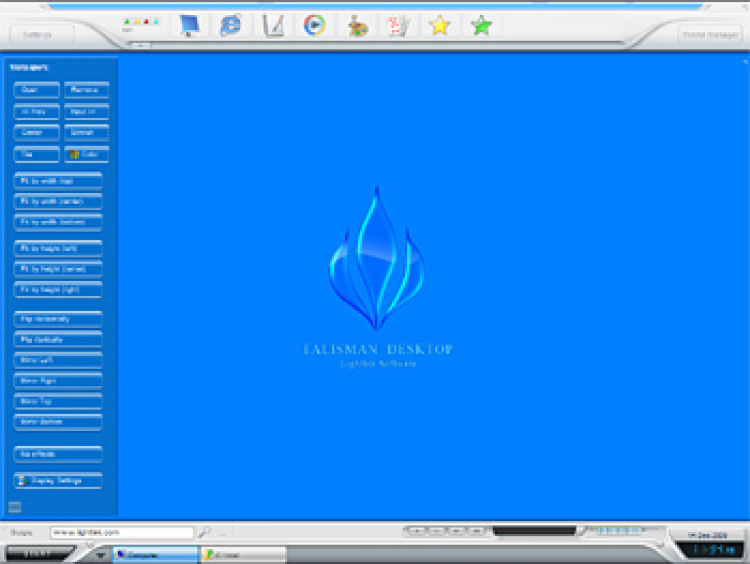The height and width of the screenshot is (564, 750).
Task: Apply Flip Vertically effect
Action: [58, 340]
